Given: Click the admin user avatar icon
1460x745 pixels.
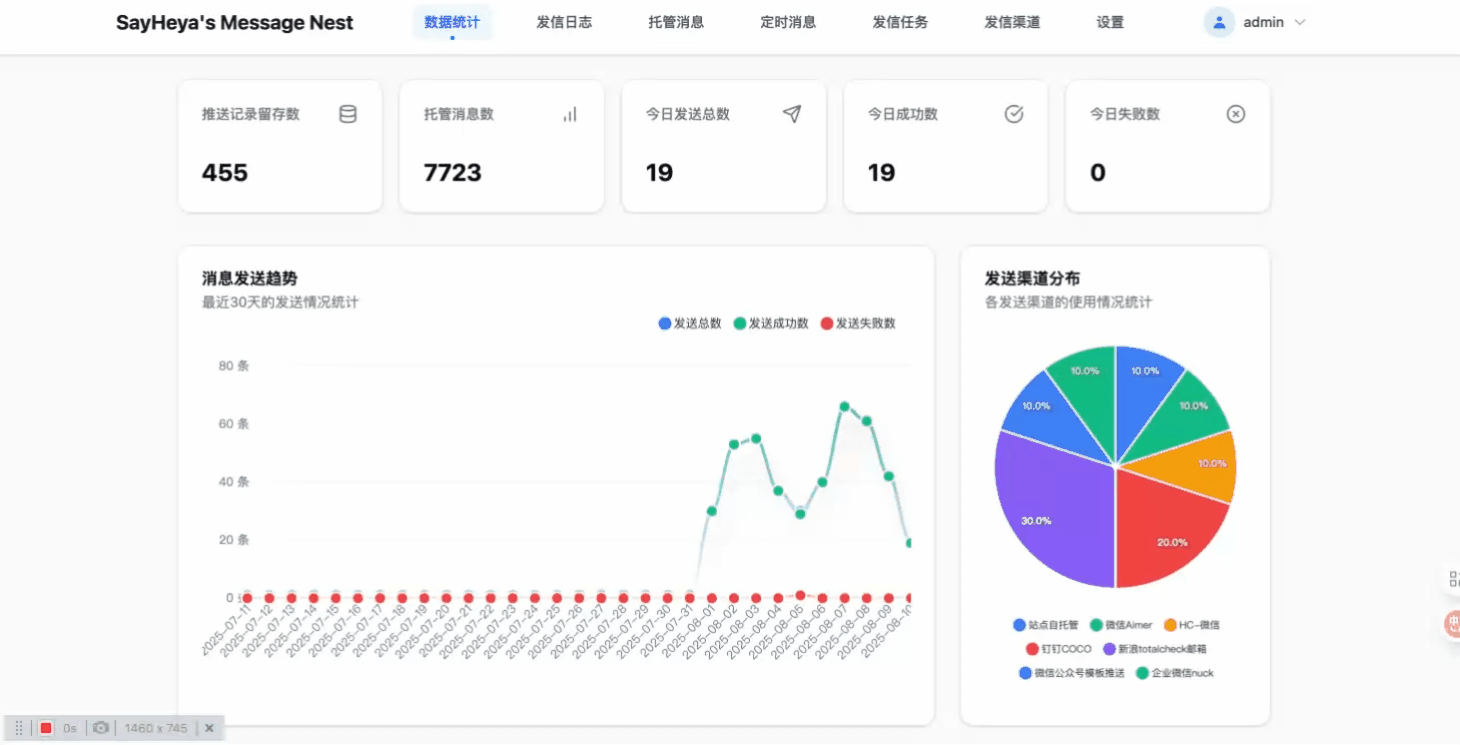Looking at the screenshot, I should pyautogui.click(x=1219, y=22).
